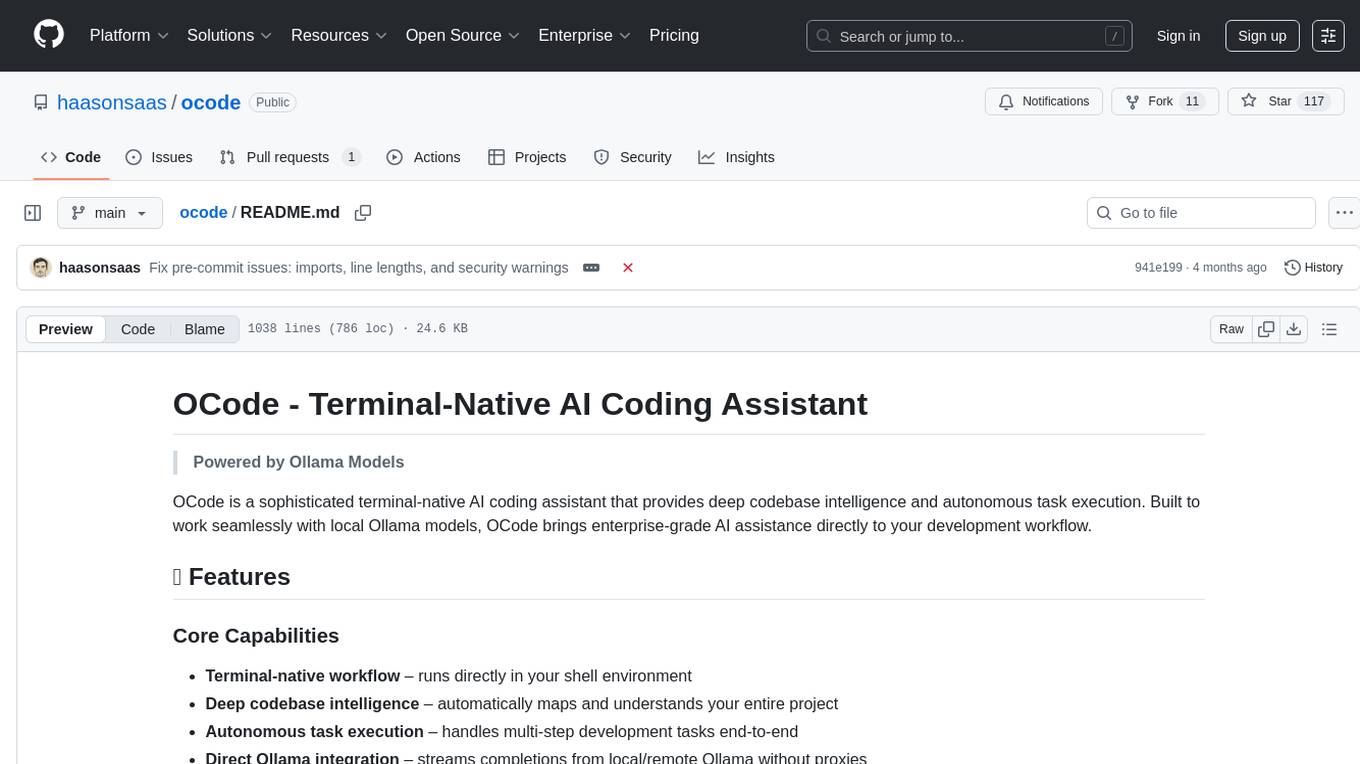Focus the Go to file field
This screenshot has width=1360, height=764.
coord(1201,213)
